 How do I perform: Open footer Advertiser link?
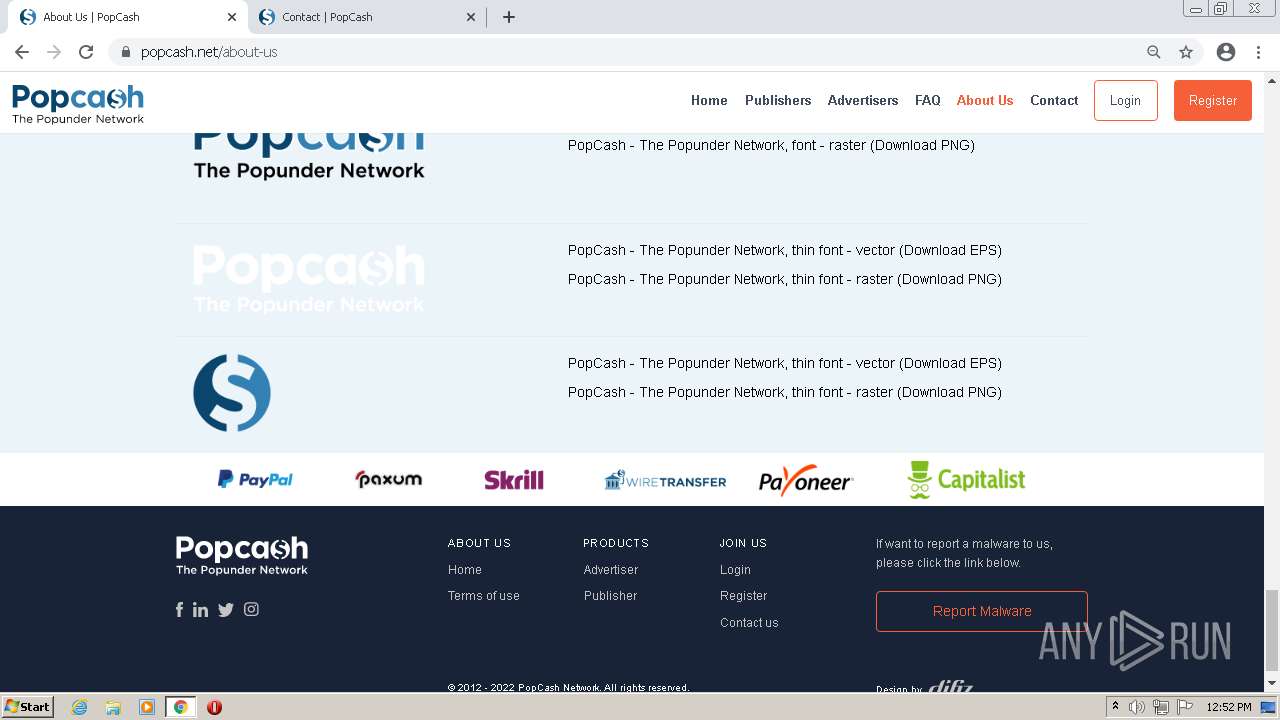tap(611, 570)
